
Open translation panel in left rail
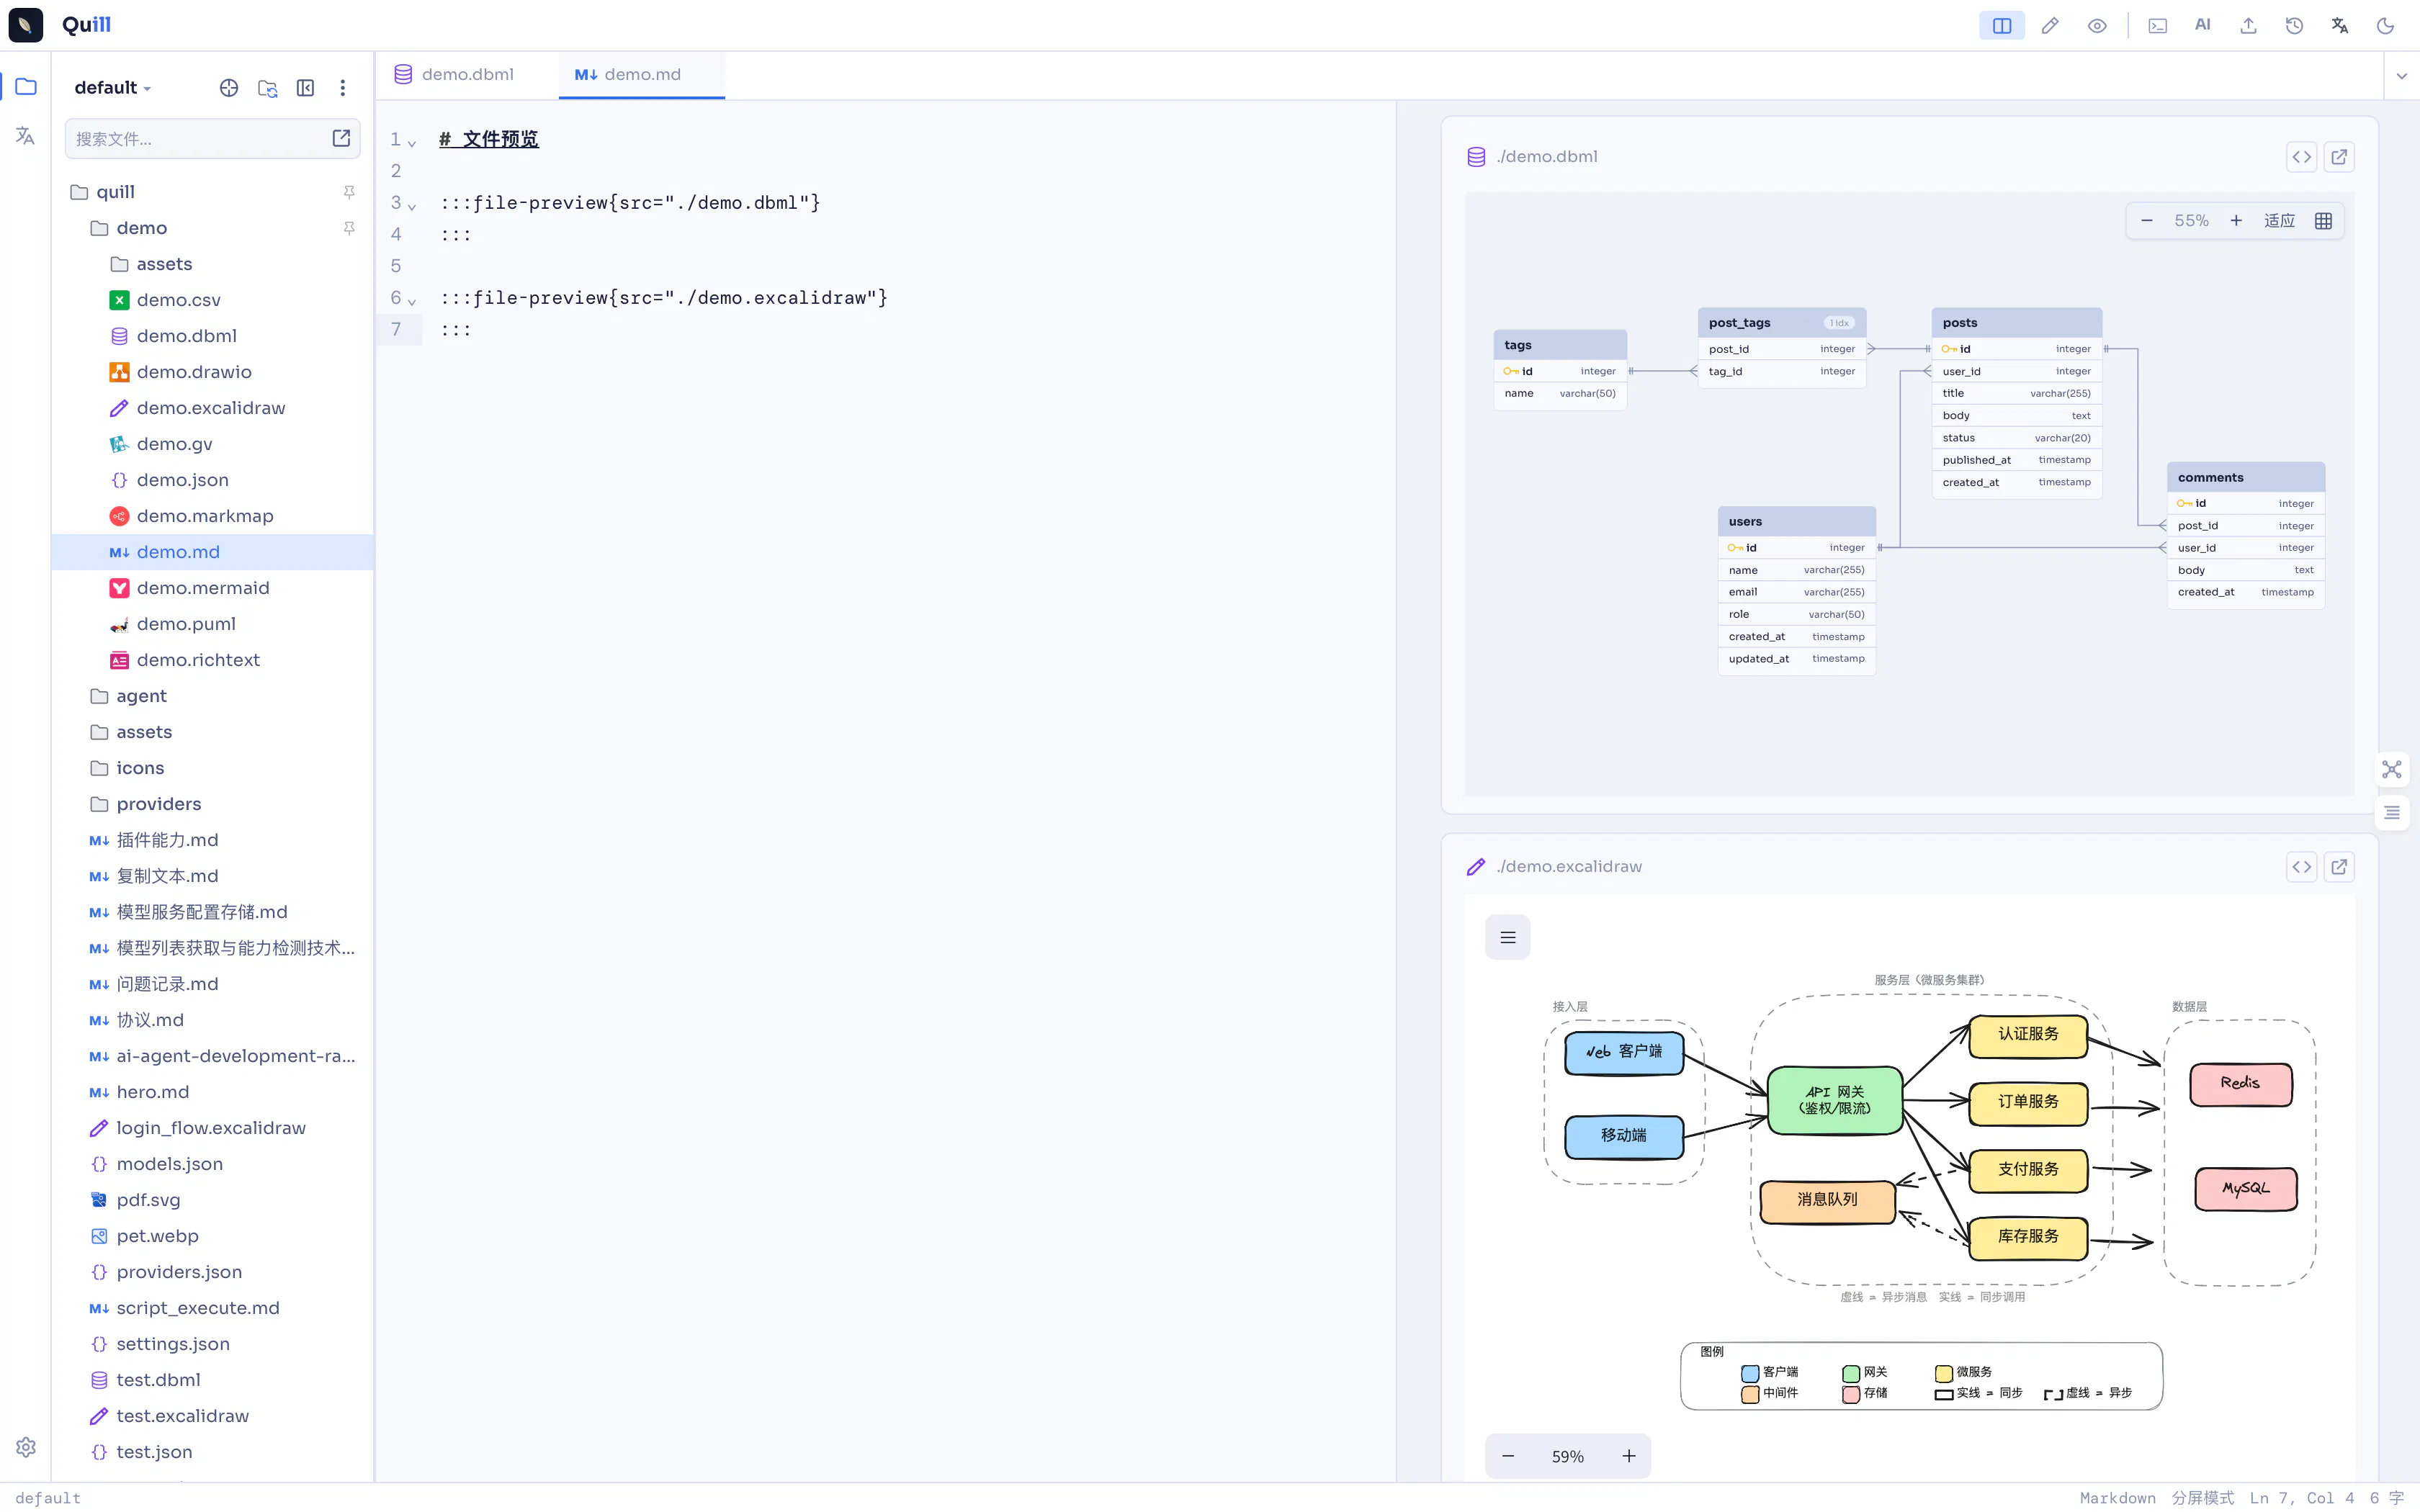pyautogui.click(x=26, y=135)
